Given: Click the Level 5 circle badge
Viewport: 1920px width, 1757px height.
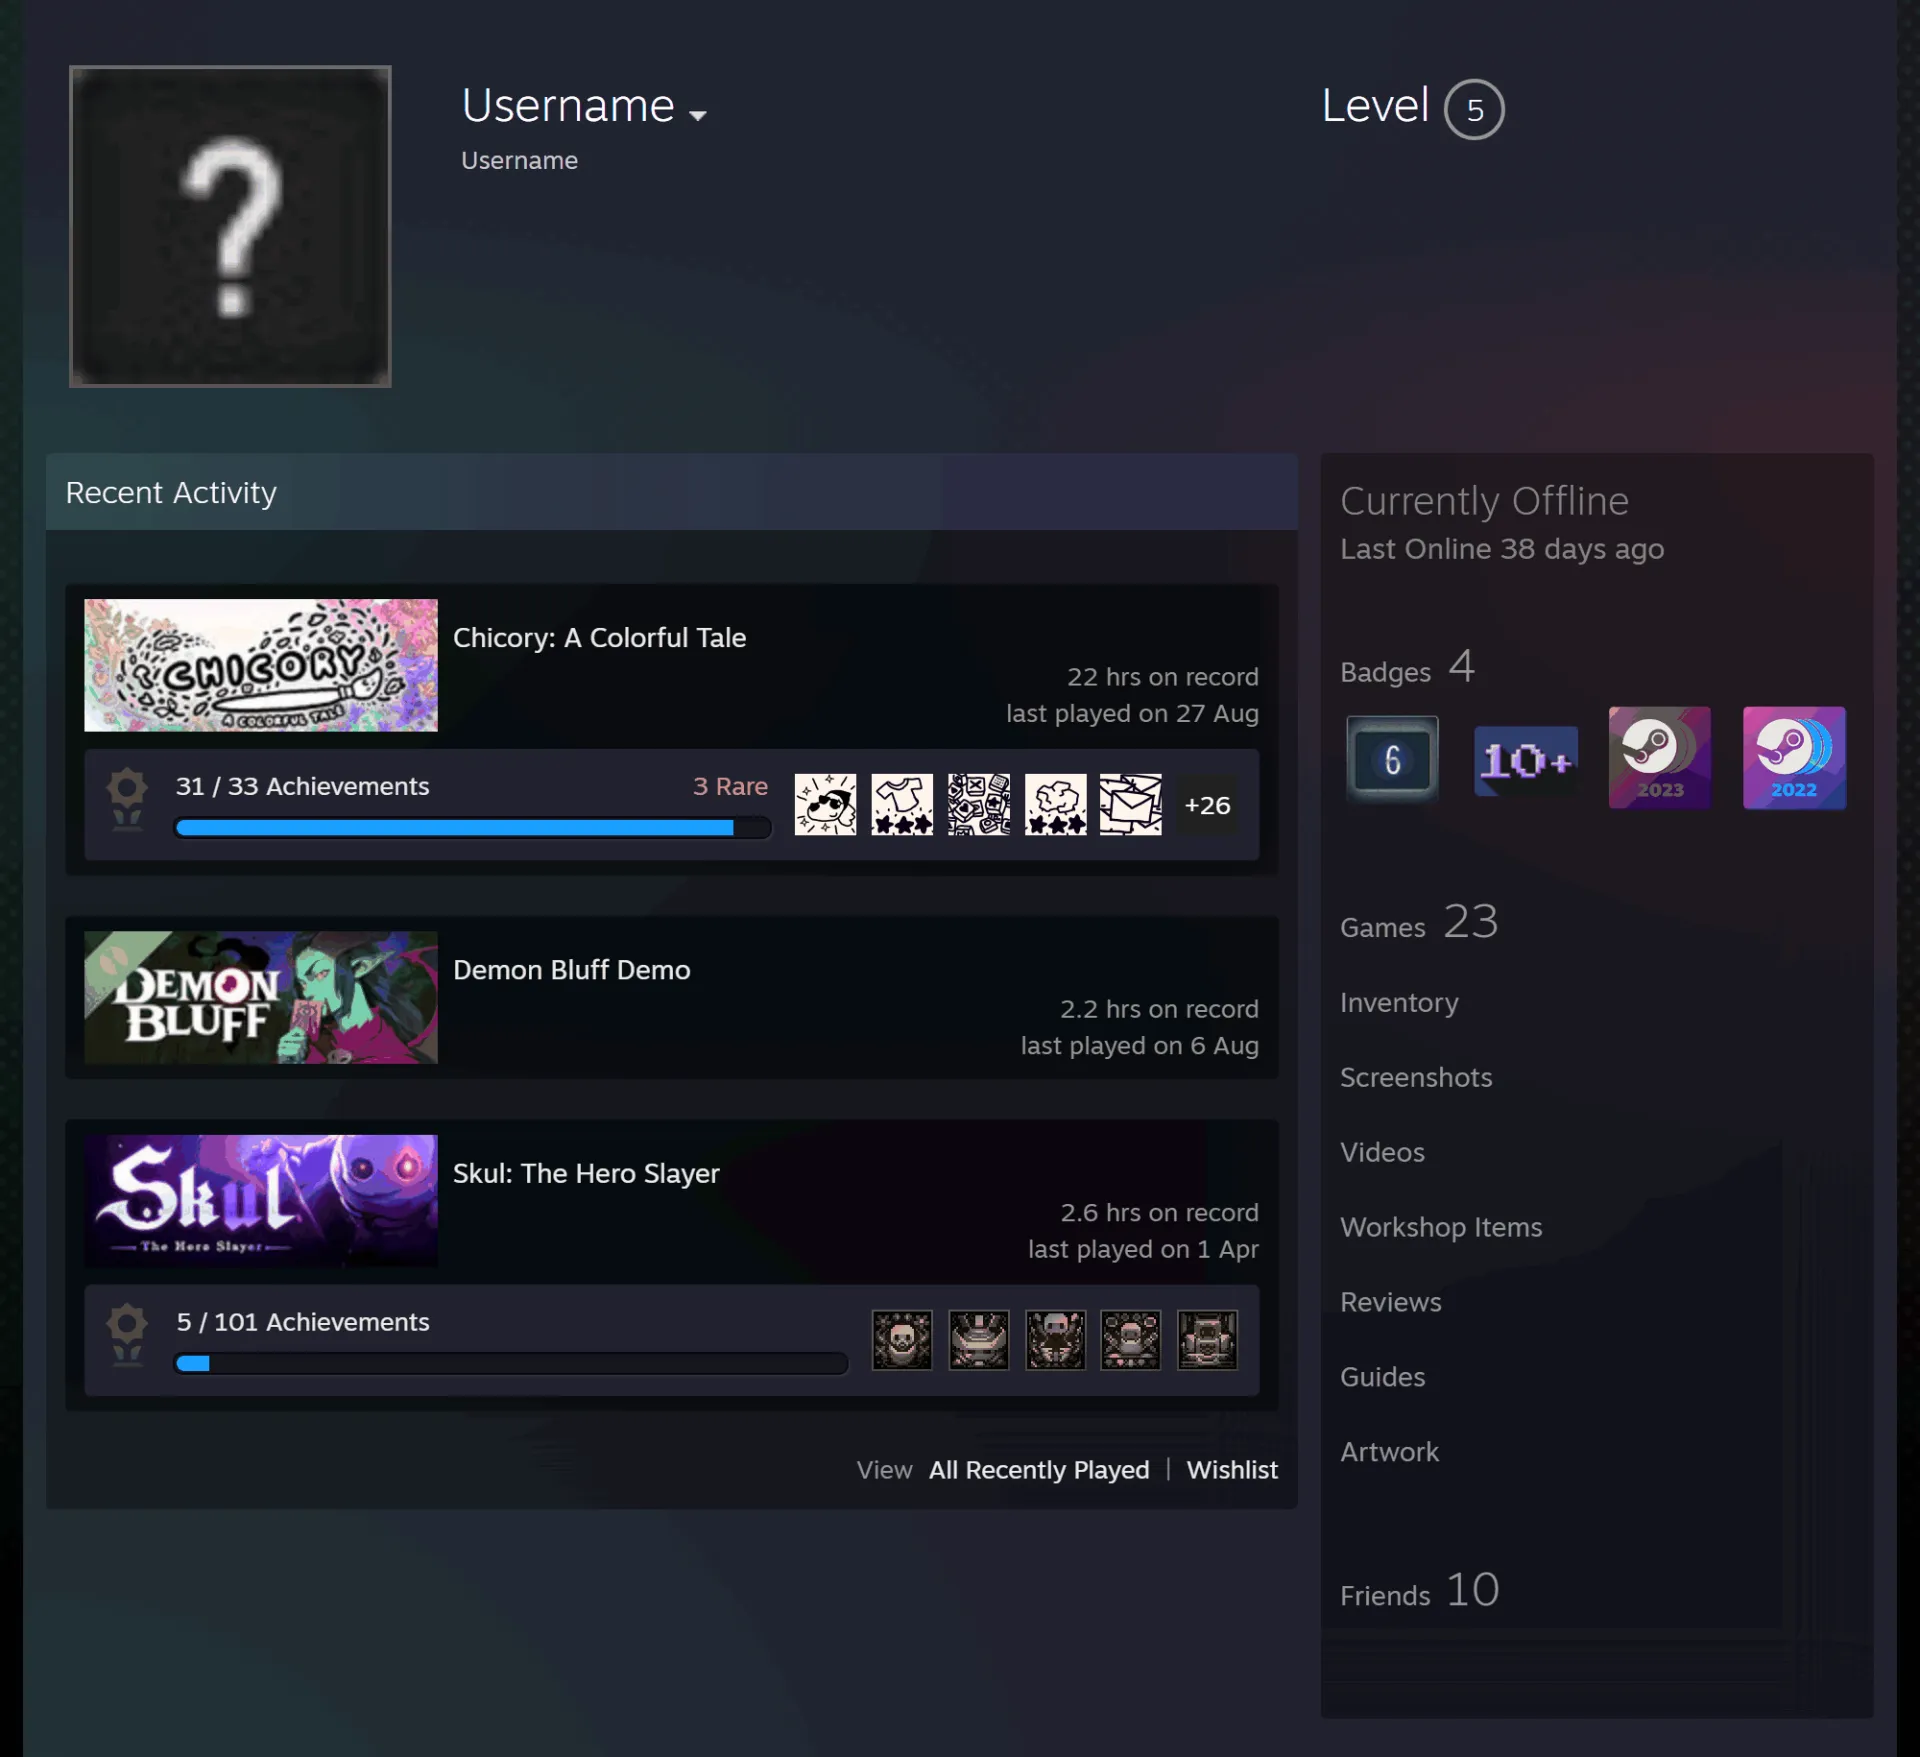Looking at the screenshot, I should pos(1474,109).
